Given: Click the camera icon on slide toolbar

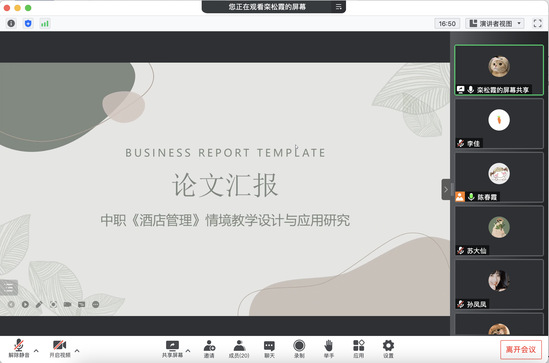Looking at the screenshot, I should (x=67, y=304).
